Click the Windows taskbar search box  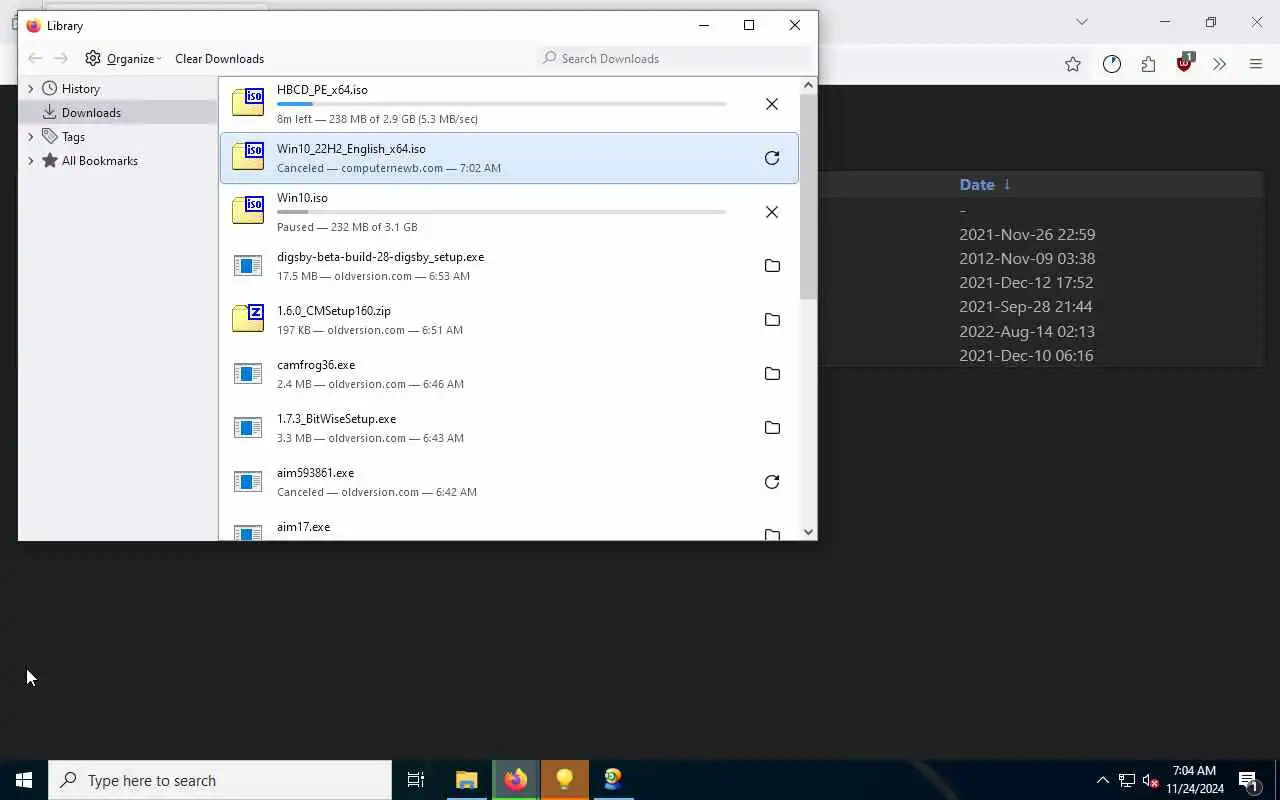click(220, 780)
